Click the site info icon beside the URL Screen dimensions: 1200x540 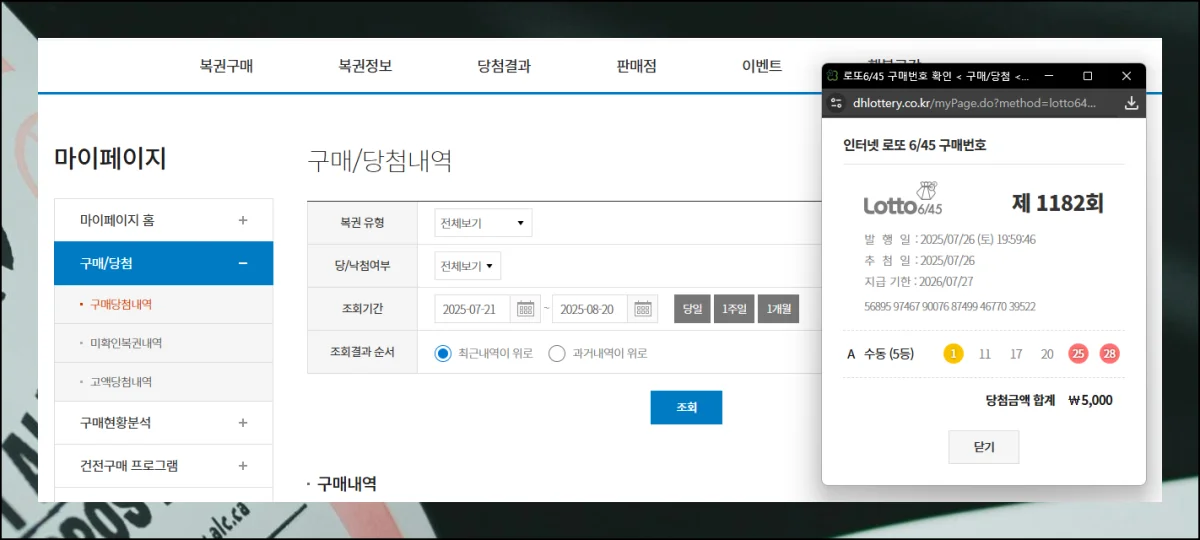pyautogui.click(x=836, y=103)
